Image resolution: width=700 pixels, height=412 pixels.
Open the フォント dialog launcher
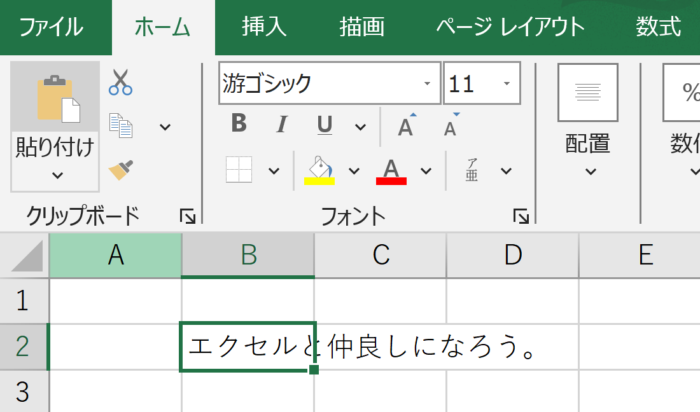[x=520, y=216]
